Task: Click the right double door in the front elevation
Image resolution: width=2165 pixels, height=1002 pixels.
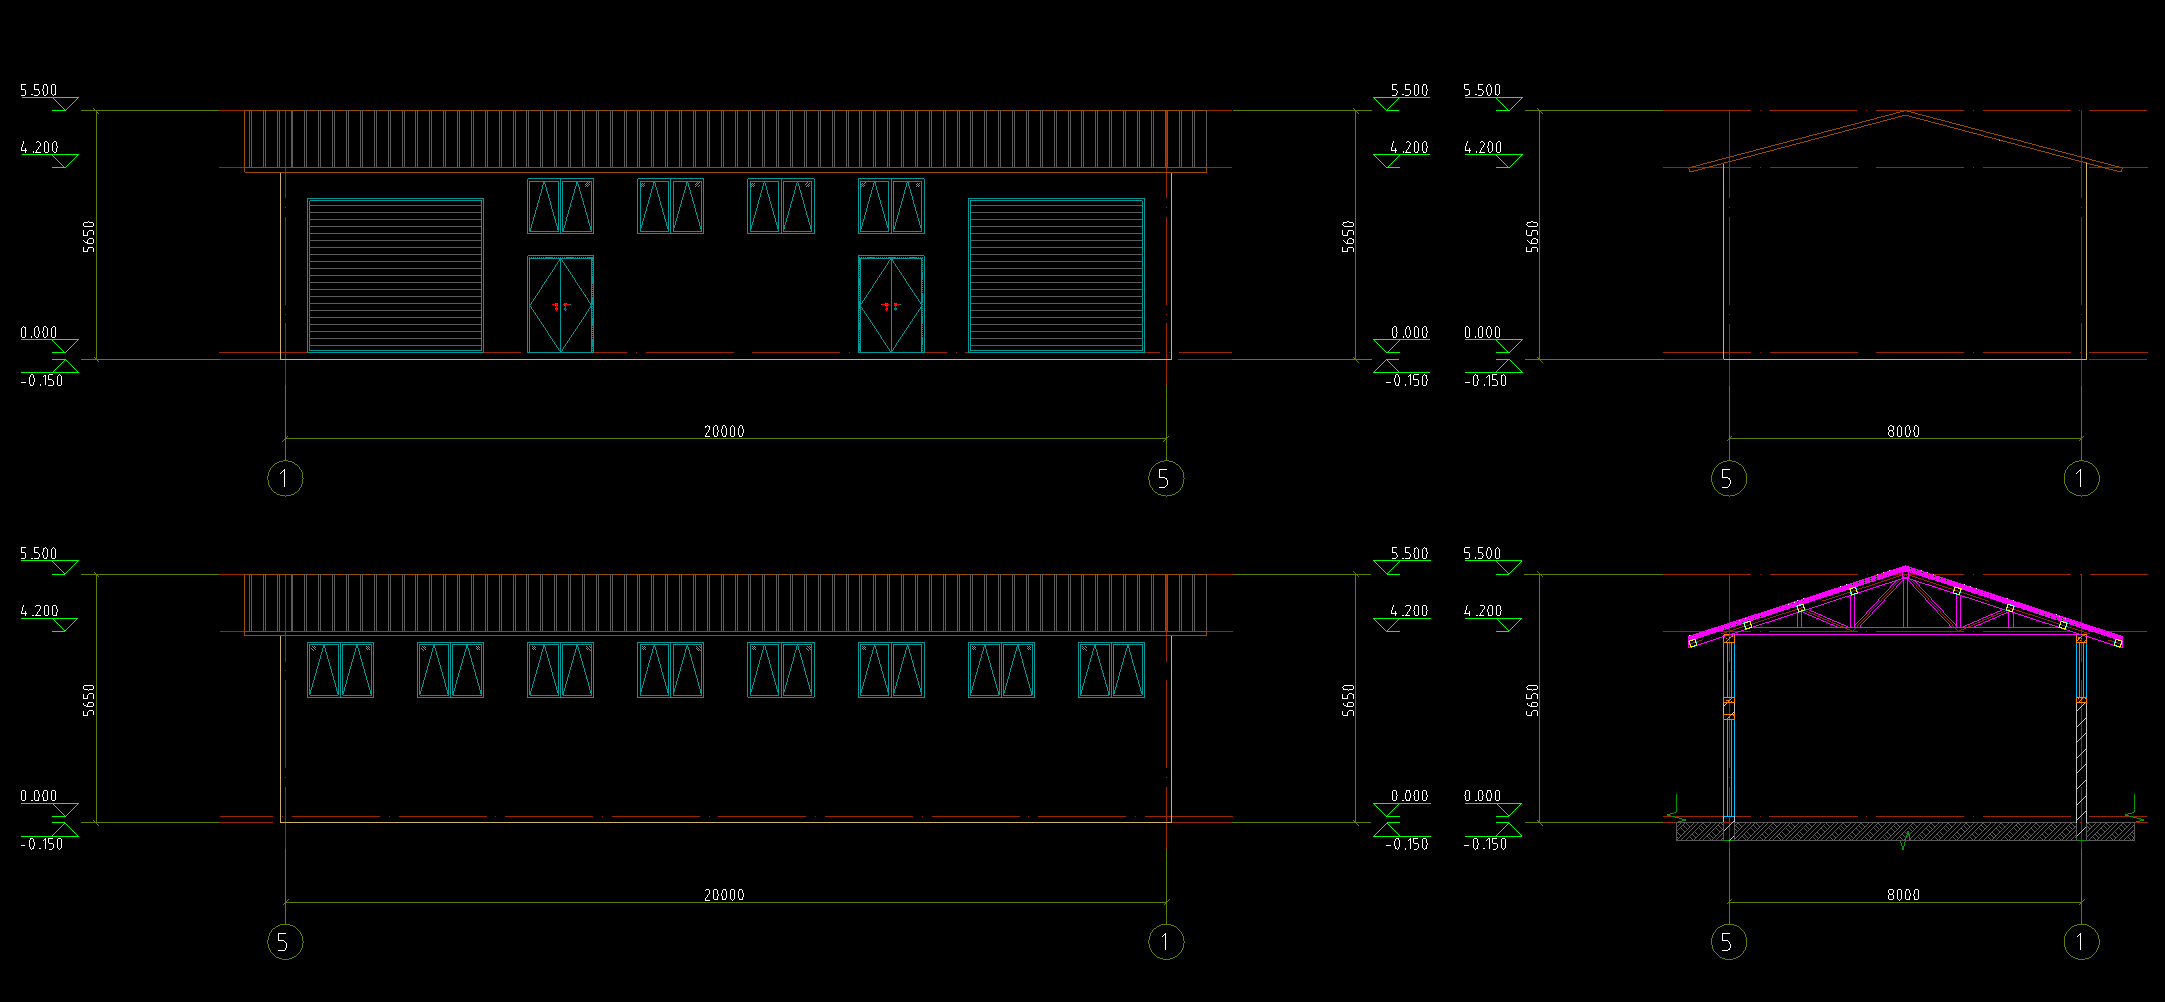Action: [891, 305]
